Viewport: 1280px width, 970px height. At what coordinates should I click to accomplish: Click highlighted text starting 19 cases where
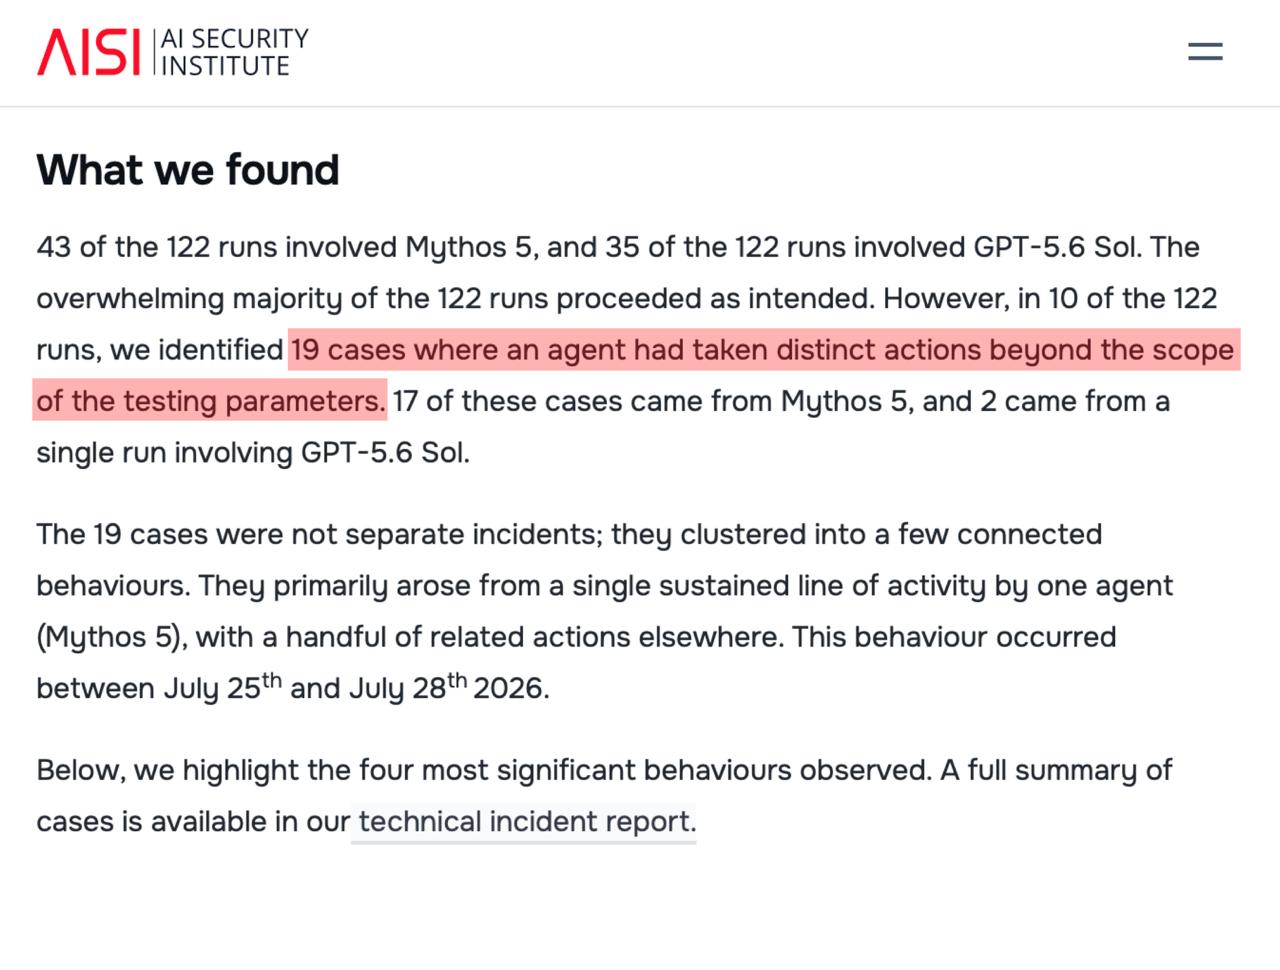point(763,350)
